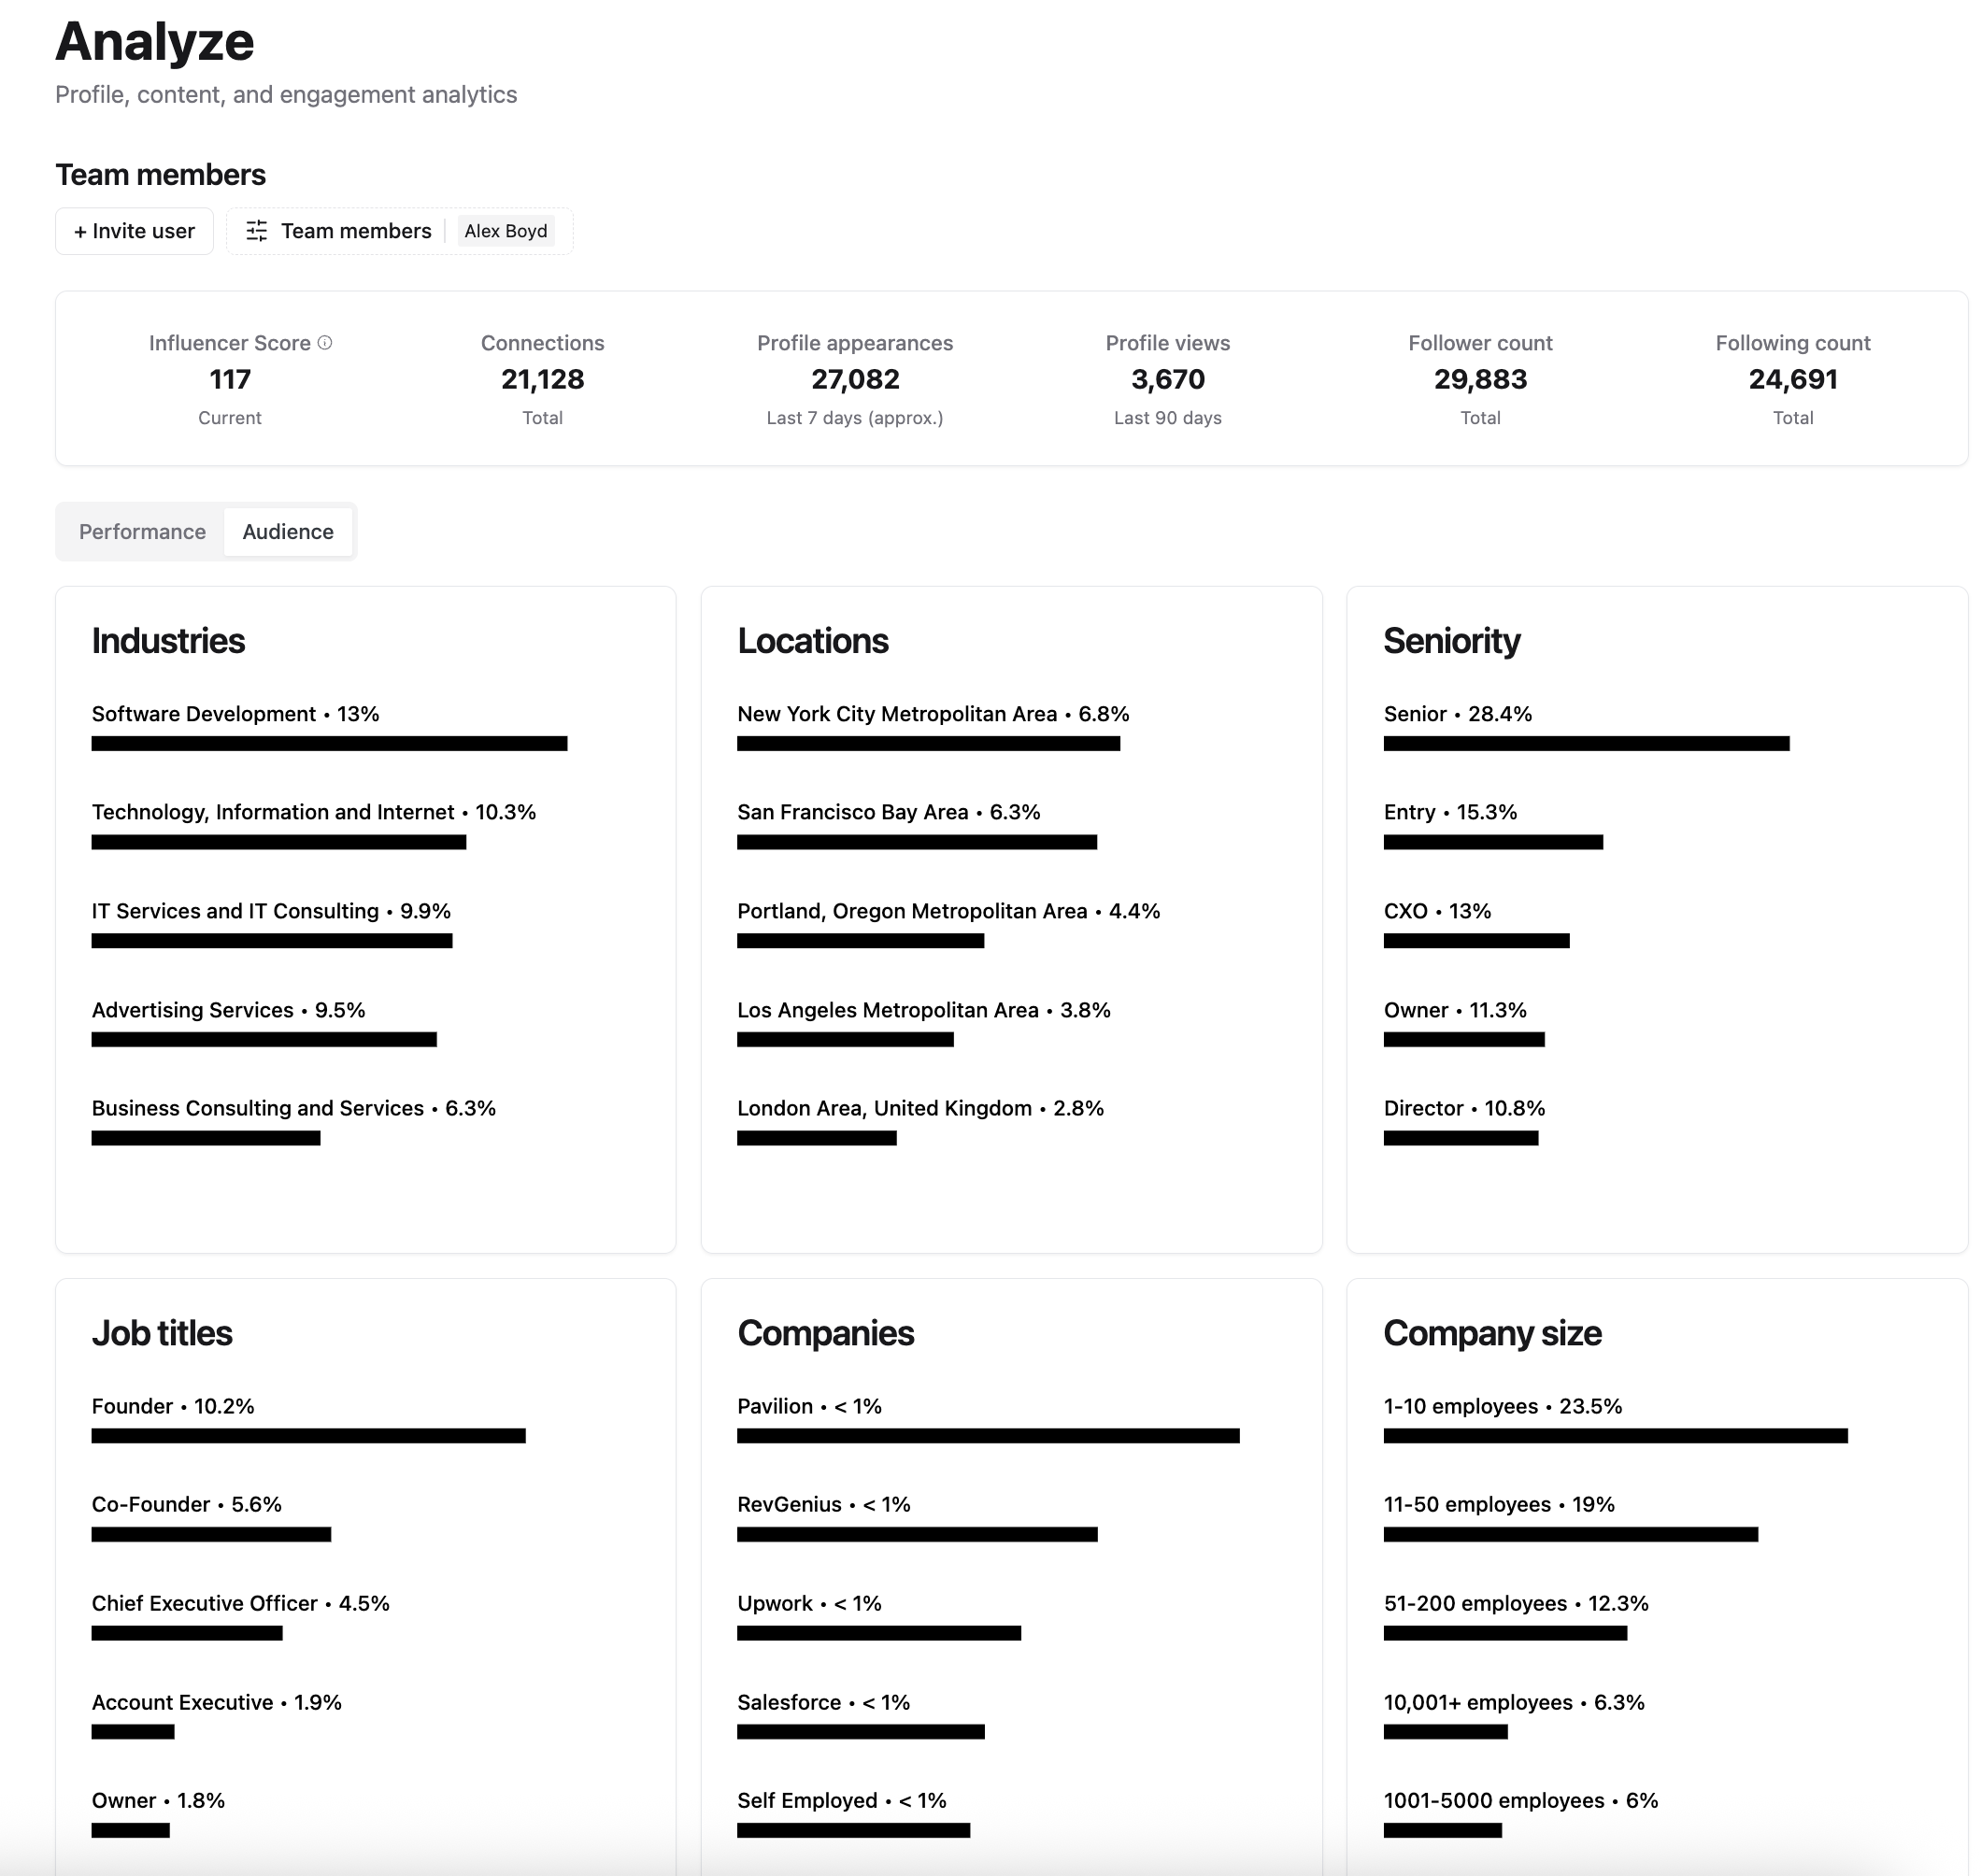The width and height of the screenshot is (1981, 1876).
Task: Click the Influencer Score info icon
Action: (325, 342)
